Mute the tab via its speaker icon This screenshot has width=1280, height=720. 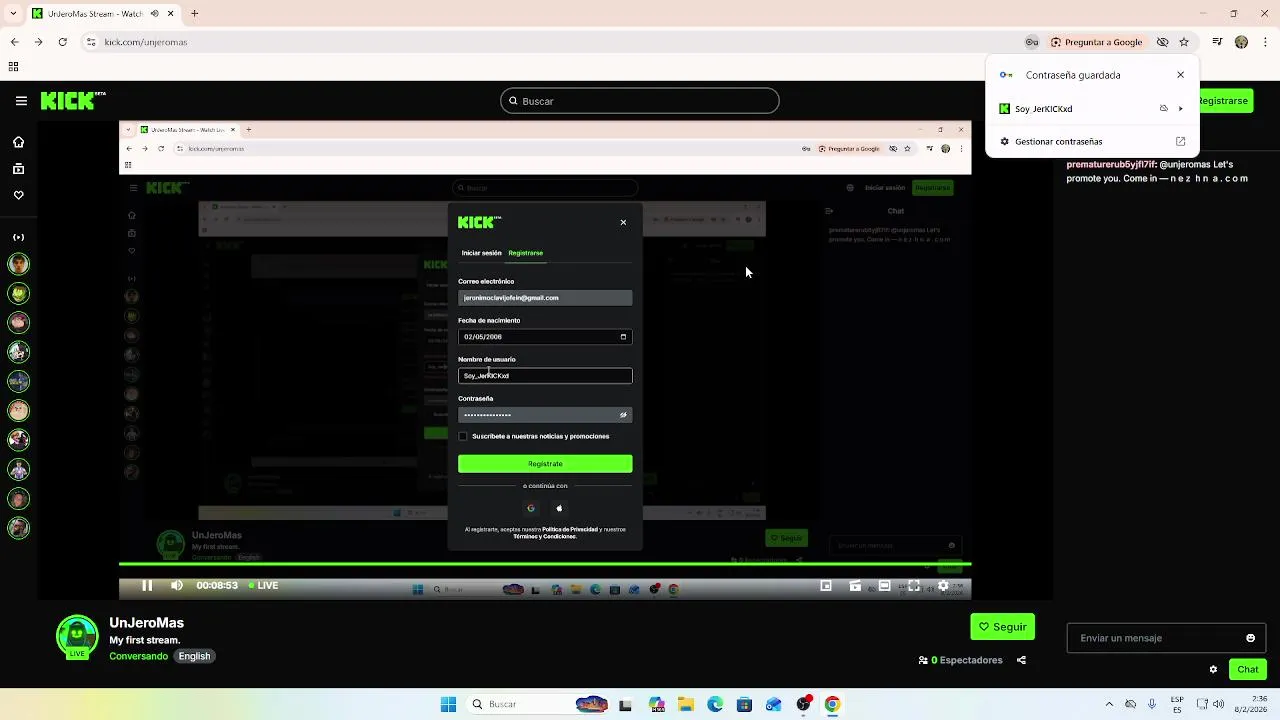pyautogui.click(x=154, y=14)
